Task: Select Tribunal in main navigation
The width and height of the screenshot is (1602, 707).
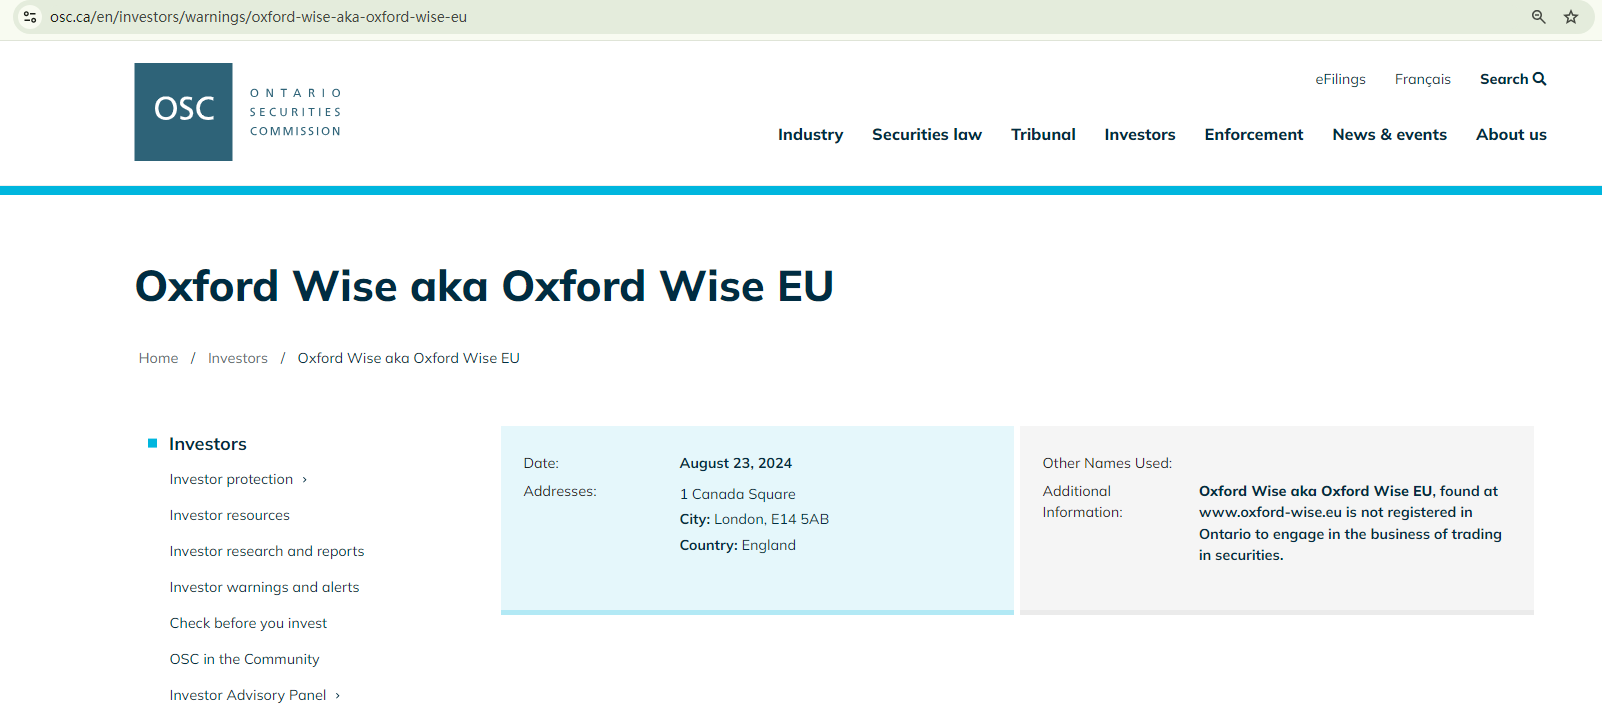Action: [1043, 135]
